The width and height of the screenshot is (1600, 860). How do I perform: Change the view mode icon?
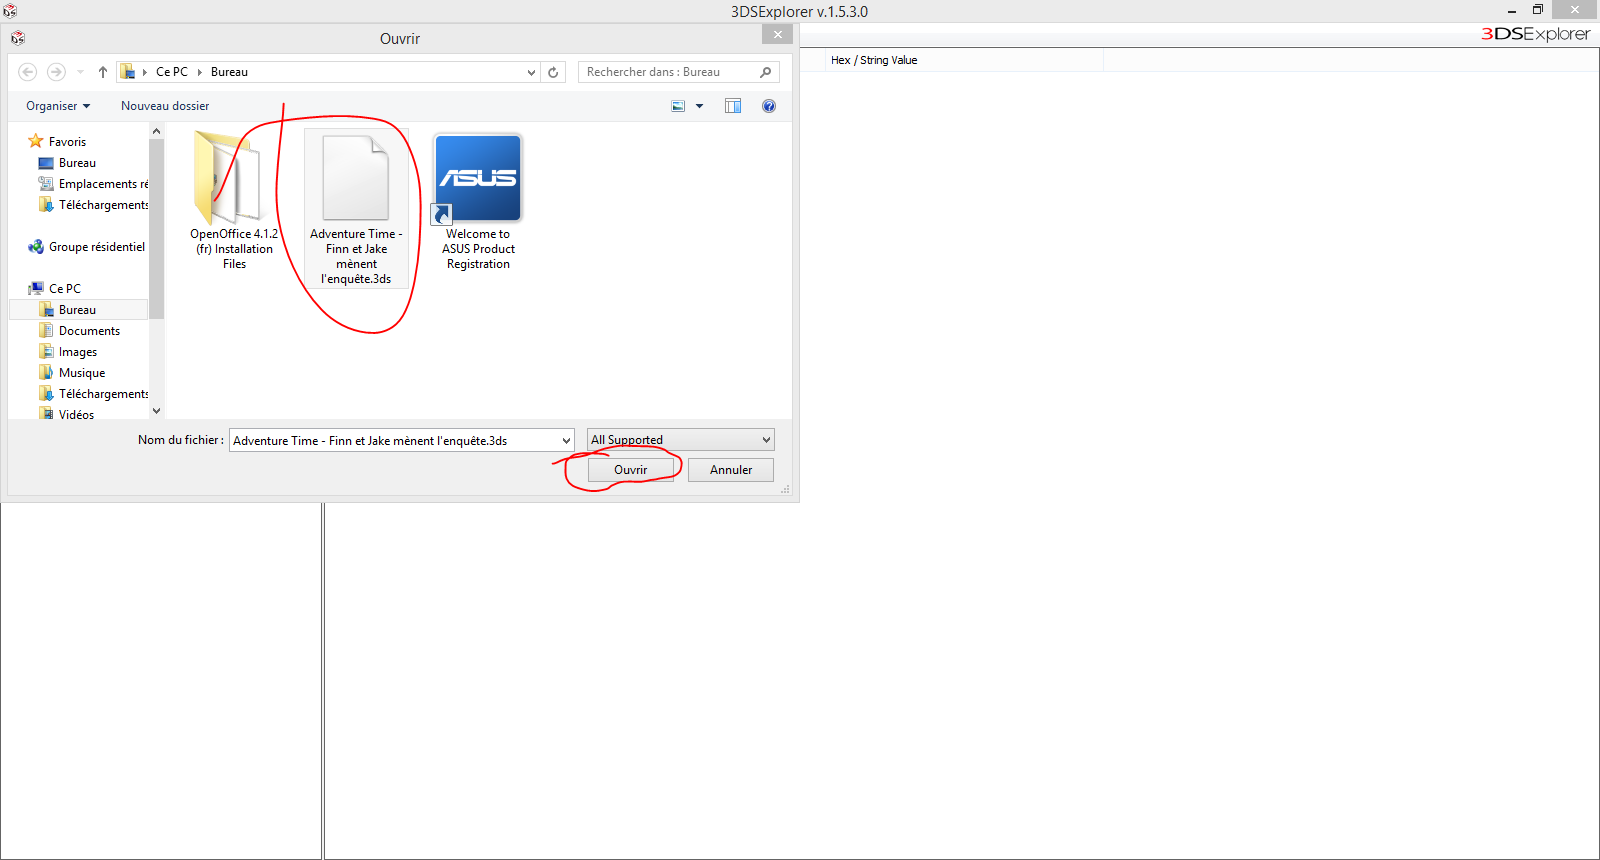(678, 106)
